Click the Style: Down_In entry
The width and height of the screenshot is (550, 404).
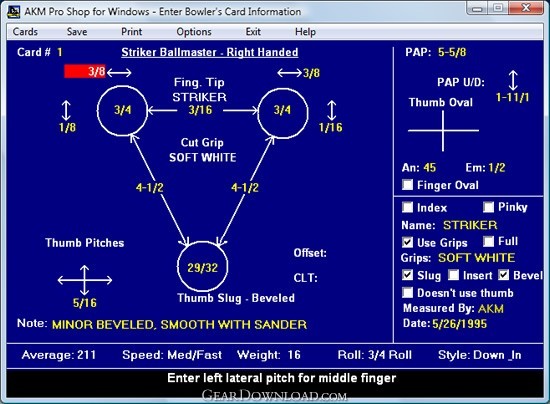(479, 355)
